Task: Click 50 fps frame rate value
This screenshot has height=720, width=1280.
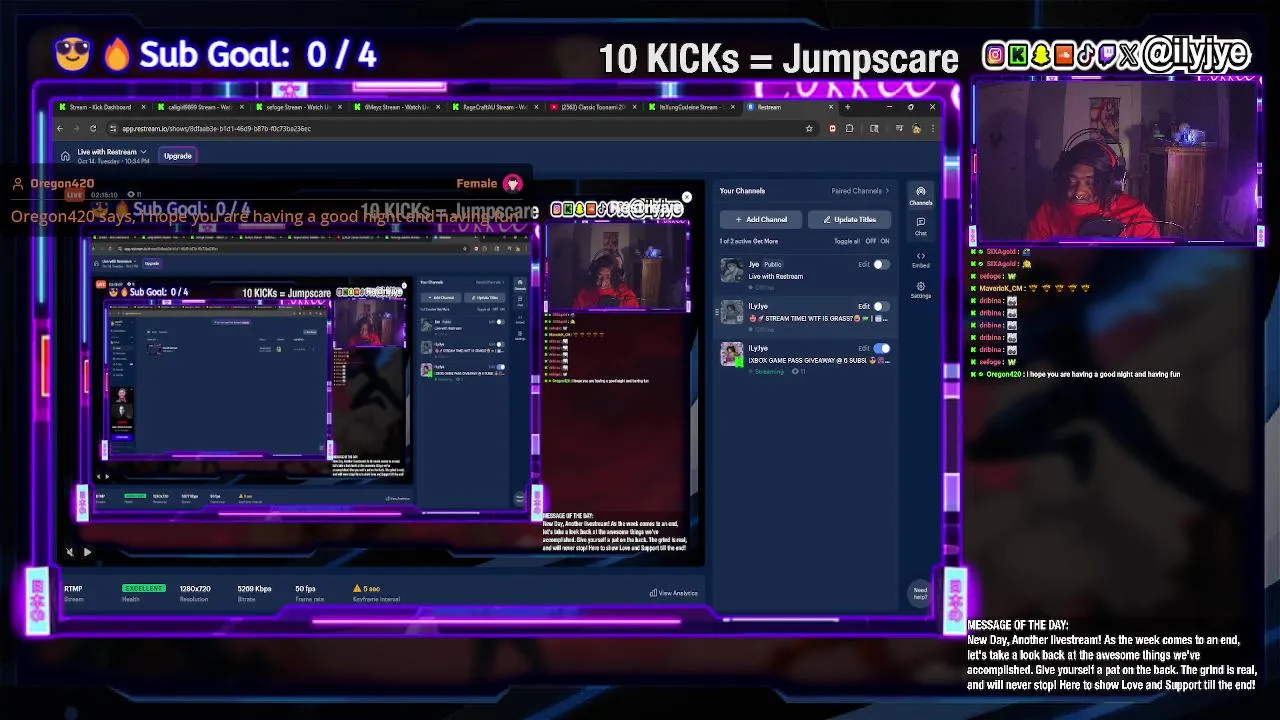Action: point(306,589)
